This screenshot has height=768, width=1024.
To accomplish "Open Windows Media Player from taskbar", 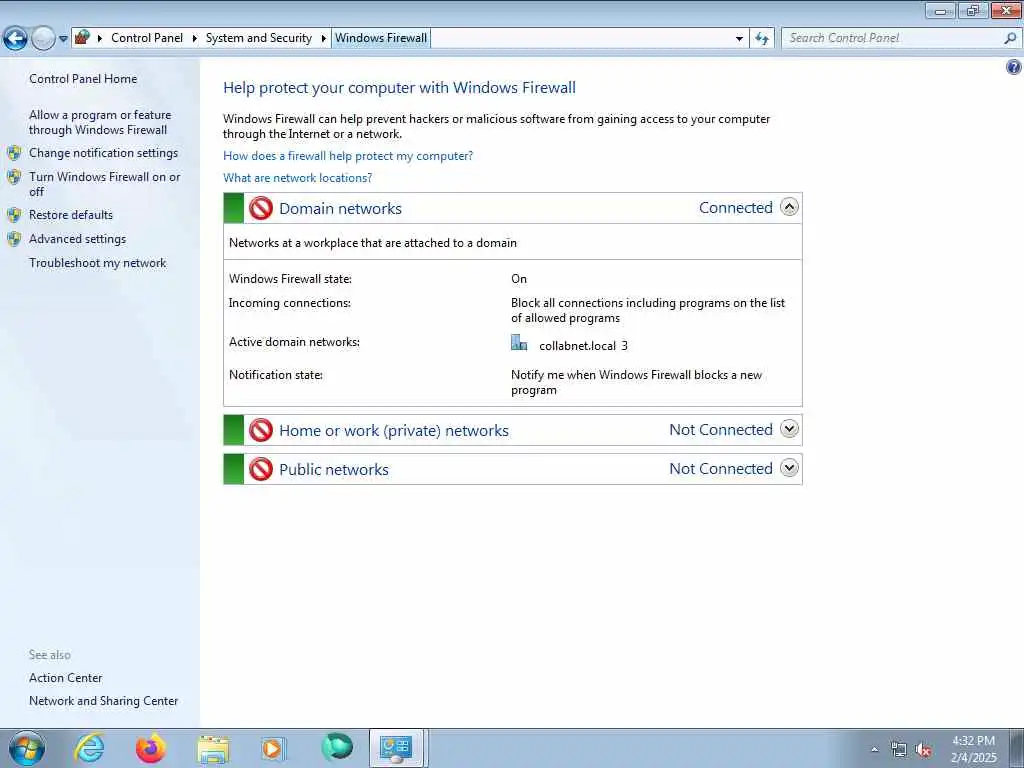I will point(273,748).
